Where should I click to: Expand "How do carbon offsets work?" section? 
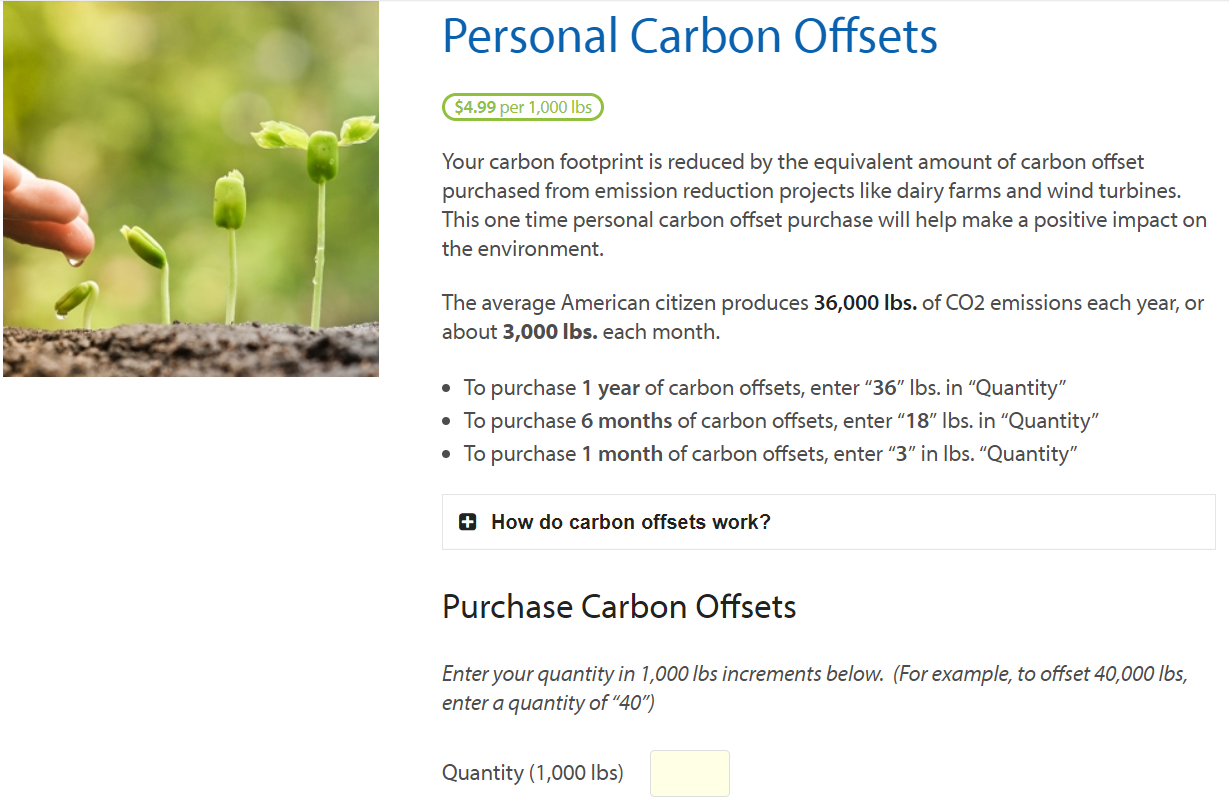coord(630,522)
